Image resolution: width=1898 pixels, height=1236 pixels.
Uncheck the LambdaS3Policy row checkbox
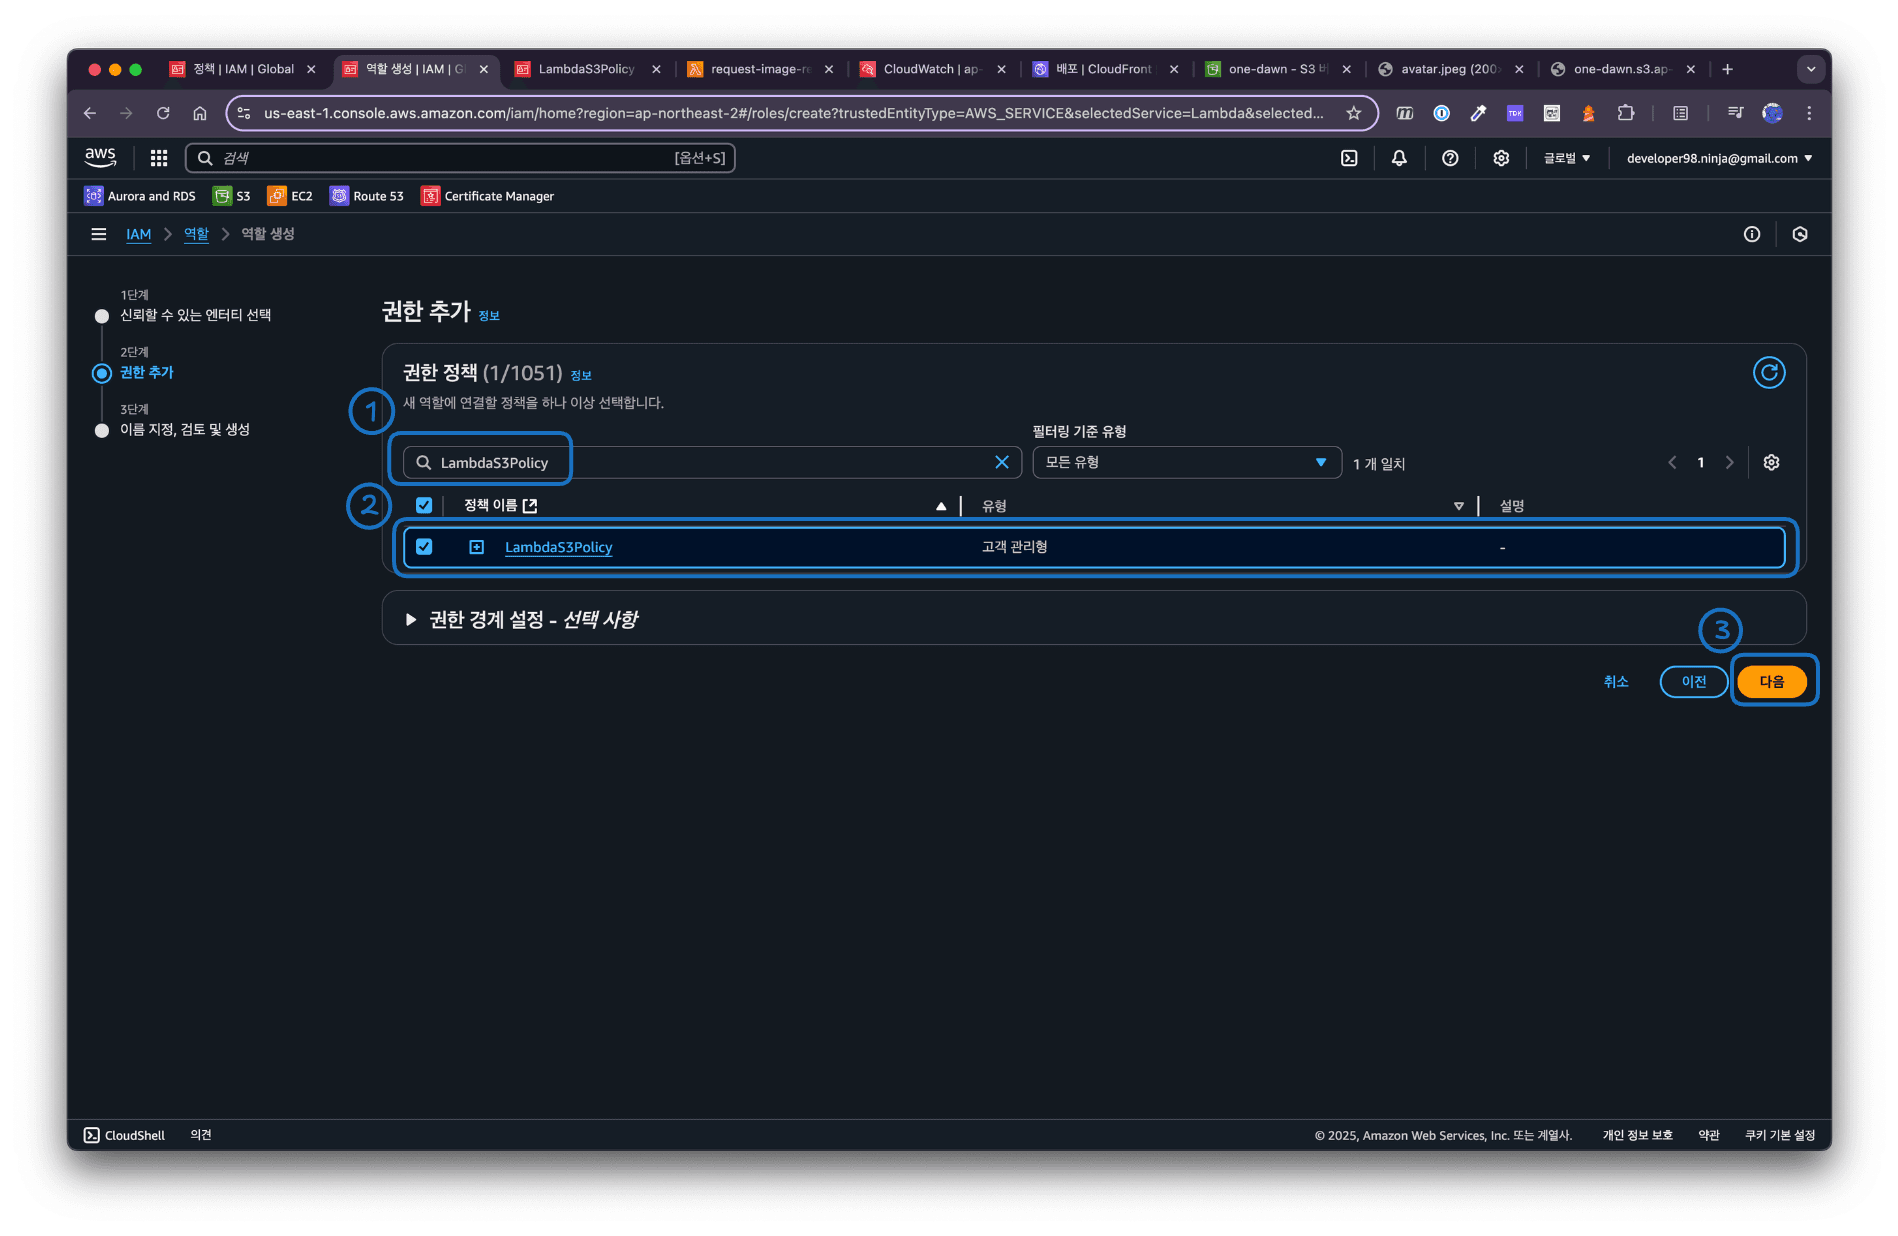(424, 547)
